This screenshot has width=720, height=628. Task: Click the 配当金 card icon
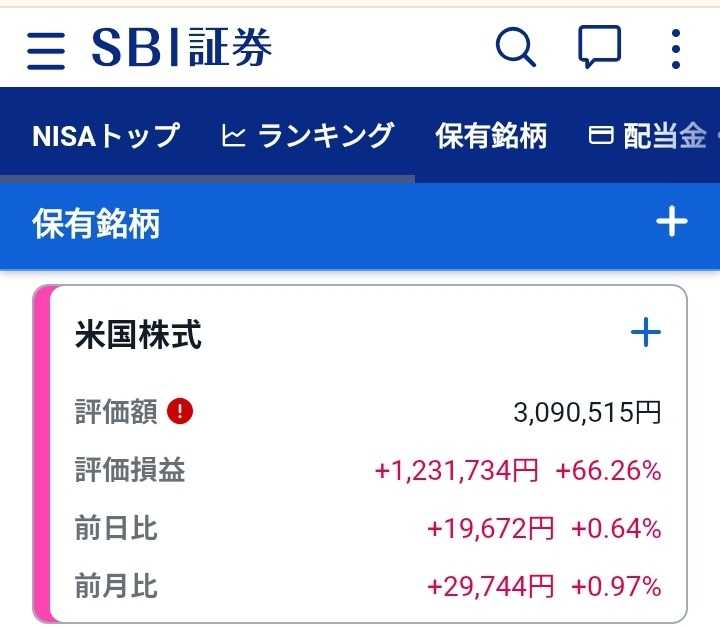pos(600,137)
